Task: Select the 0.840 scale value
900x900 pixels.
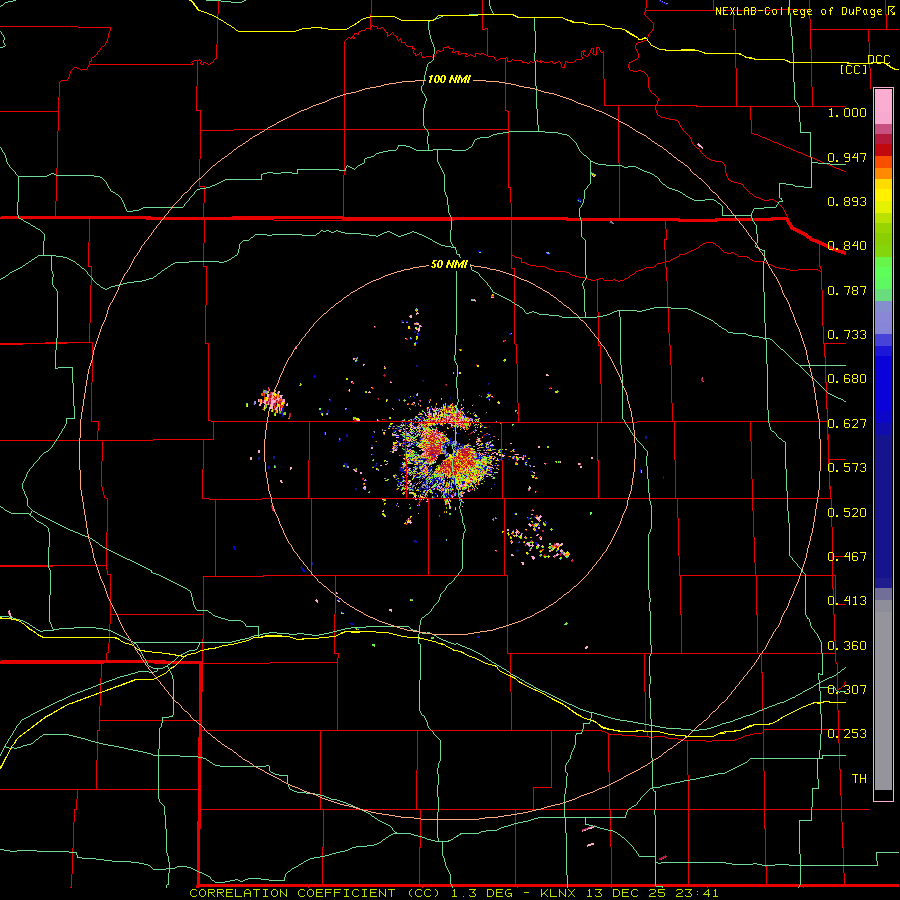Action: (x=847, y=246)
